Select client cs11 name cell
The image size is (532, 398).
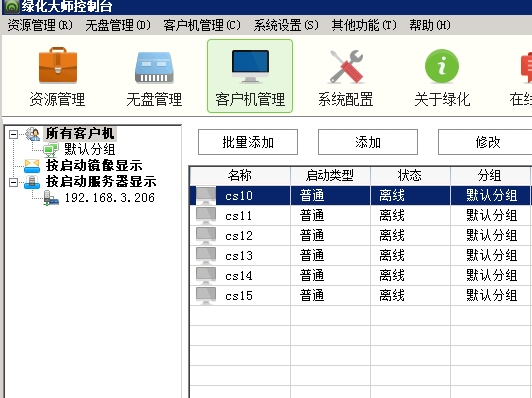point(239,216)
